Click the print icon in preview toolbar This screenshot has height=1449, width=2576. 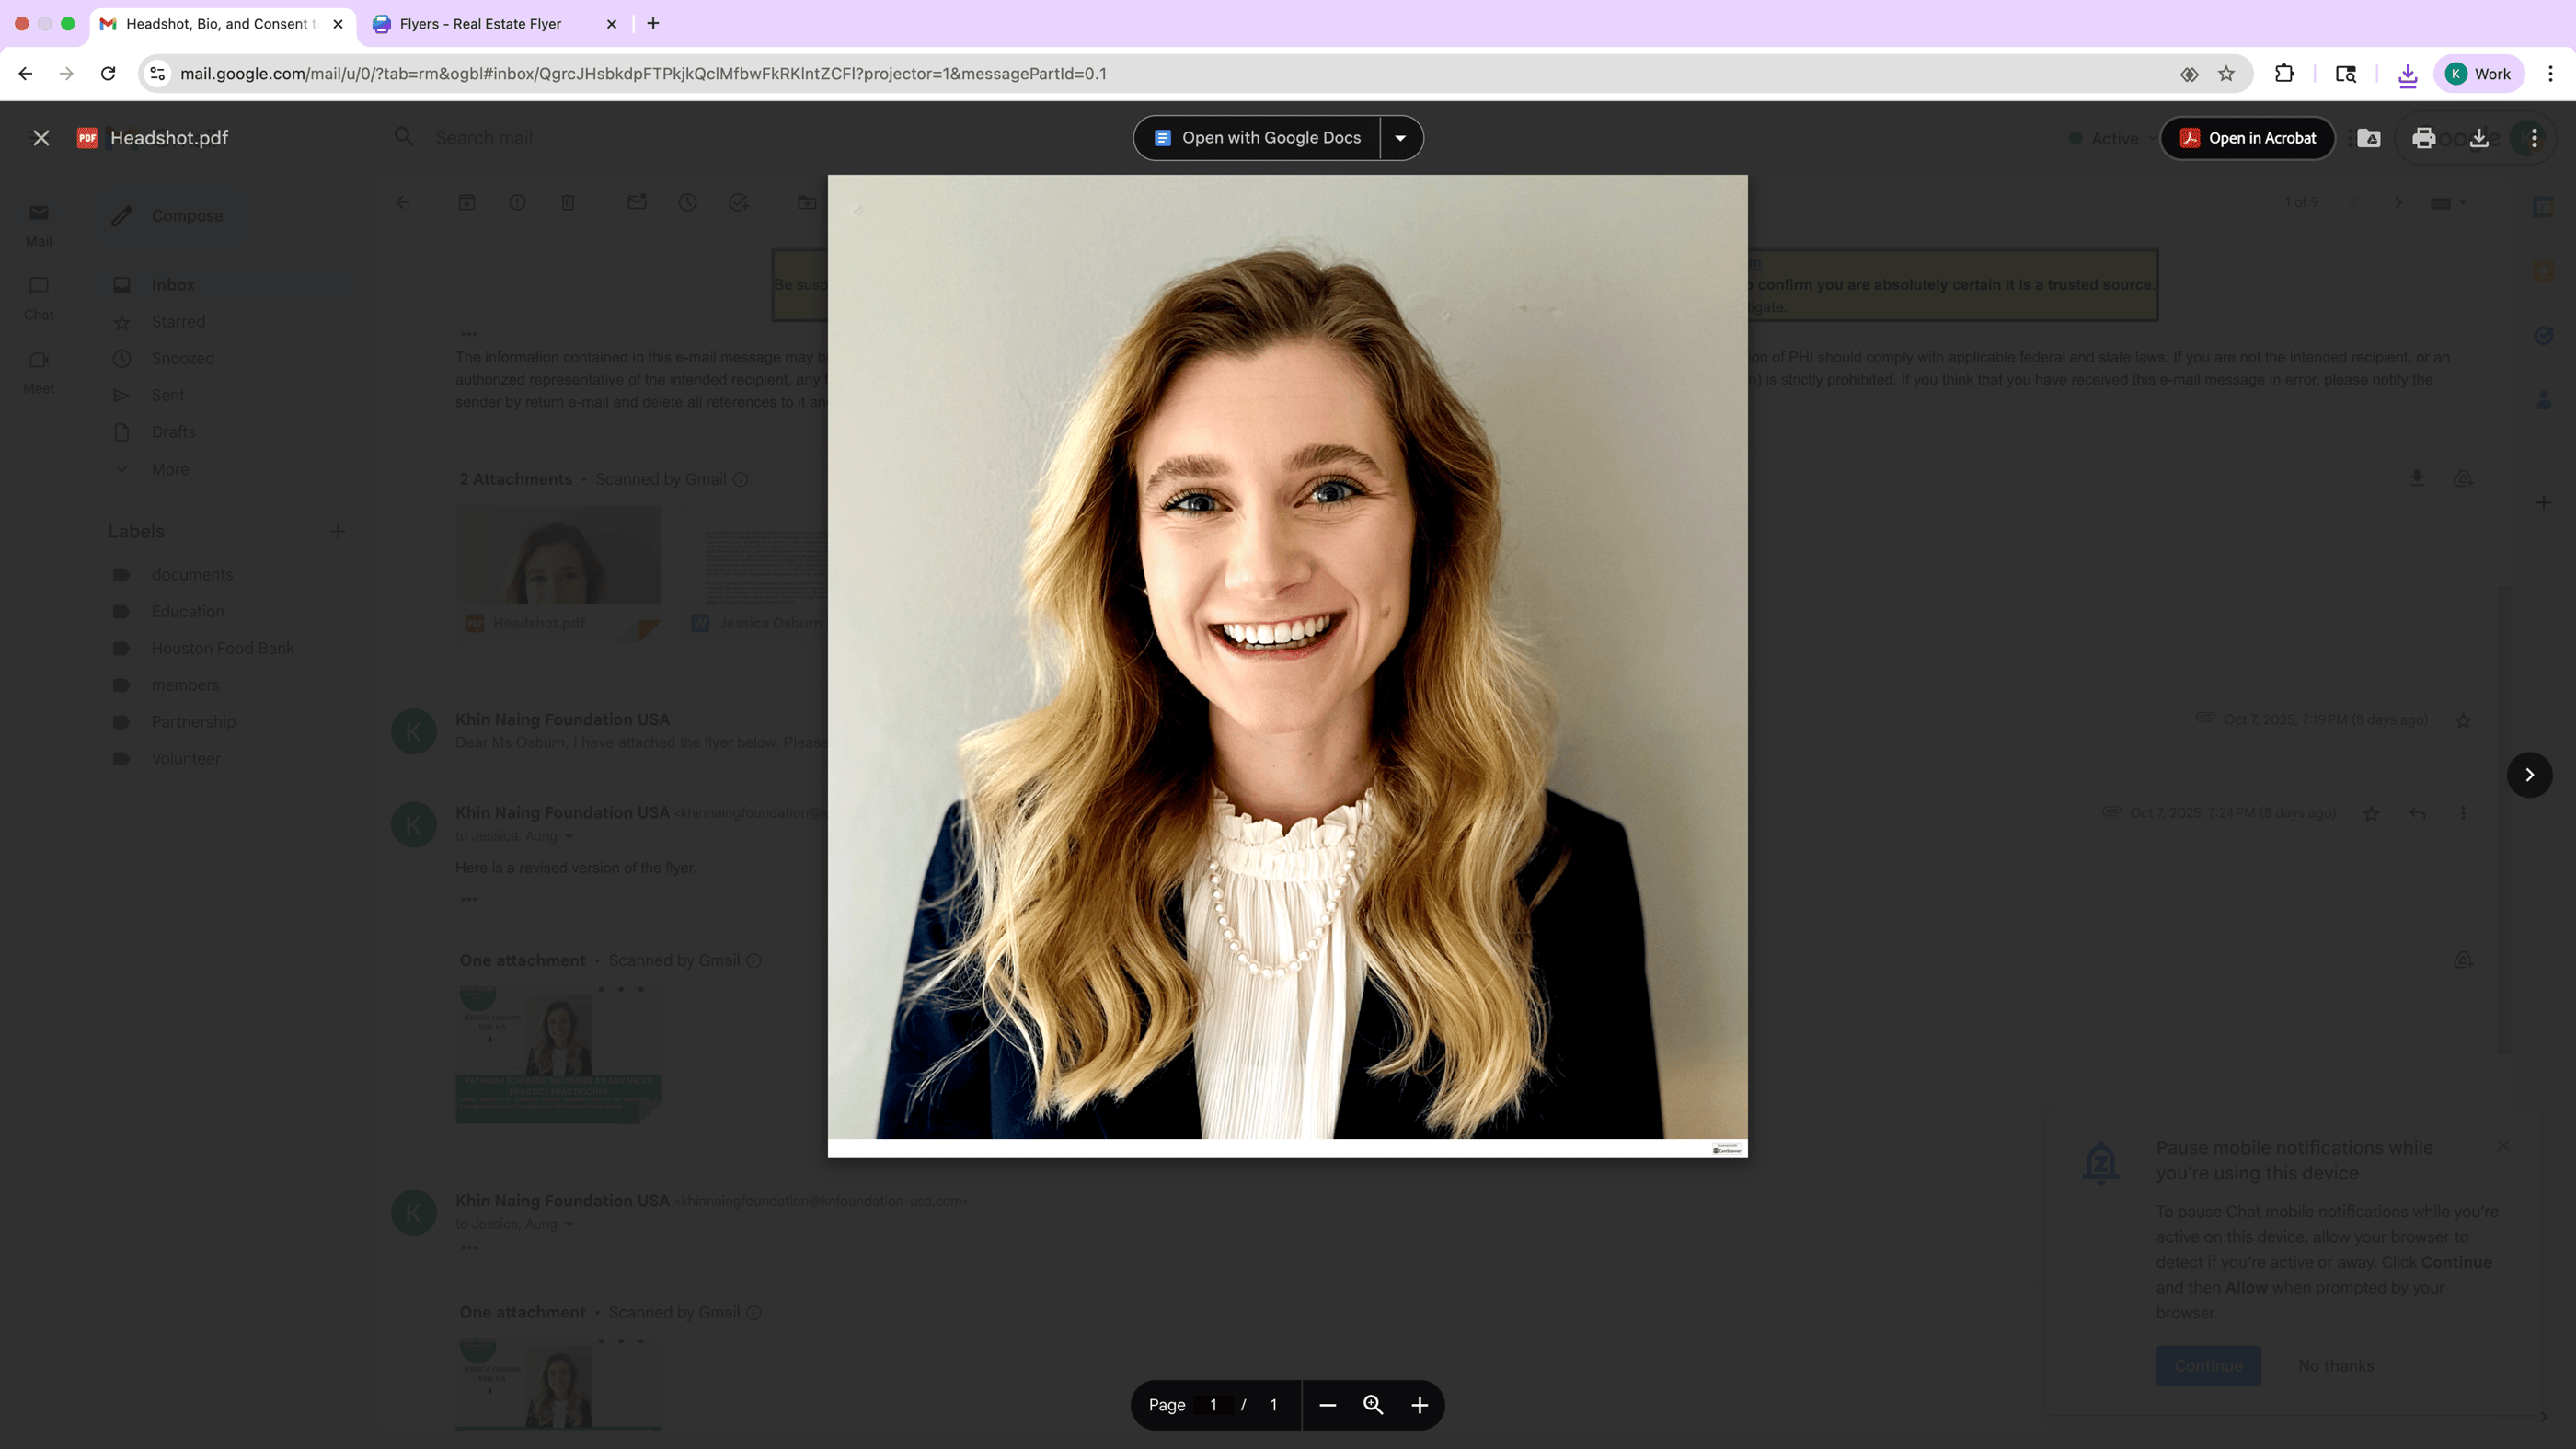pyautogui.click(x=2423, y=138)
